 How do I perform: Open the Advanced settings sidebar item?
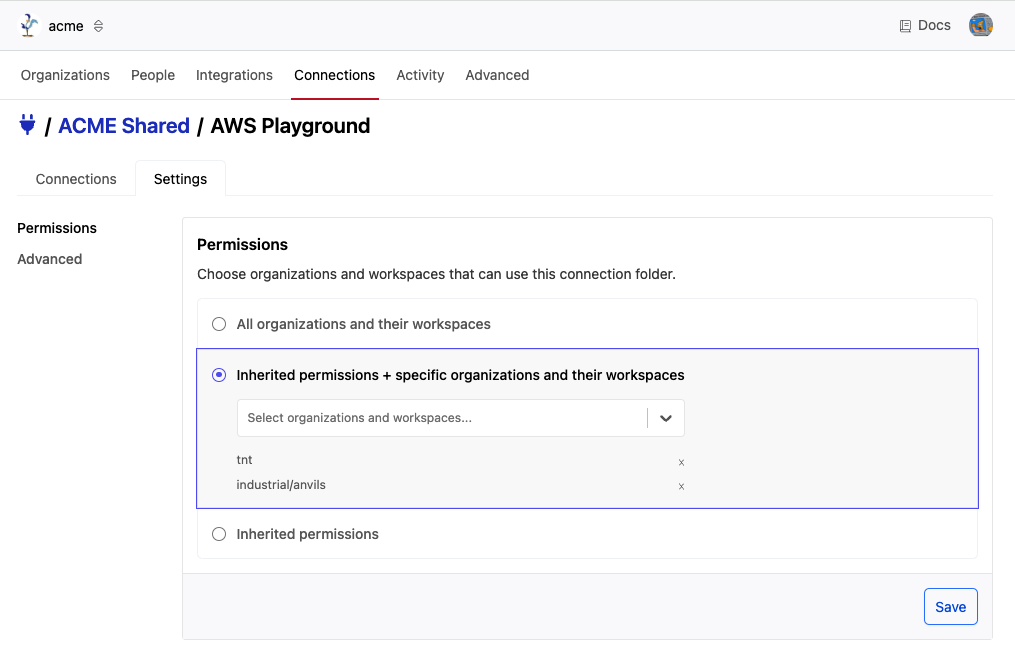click(x=50, y=259)
